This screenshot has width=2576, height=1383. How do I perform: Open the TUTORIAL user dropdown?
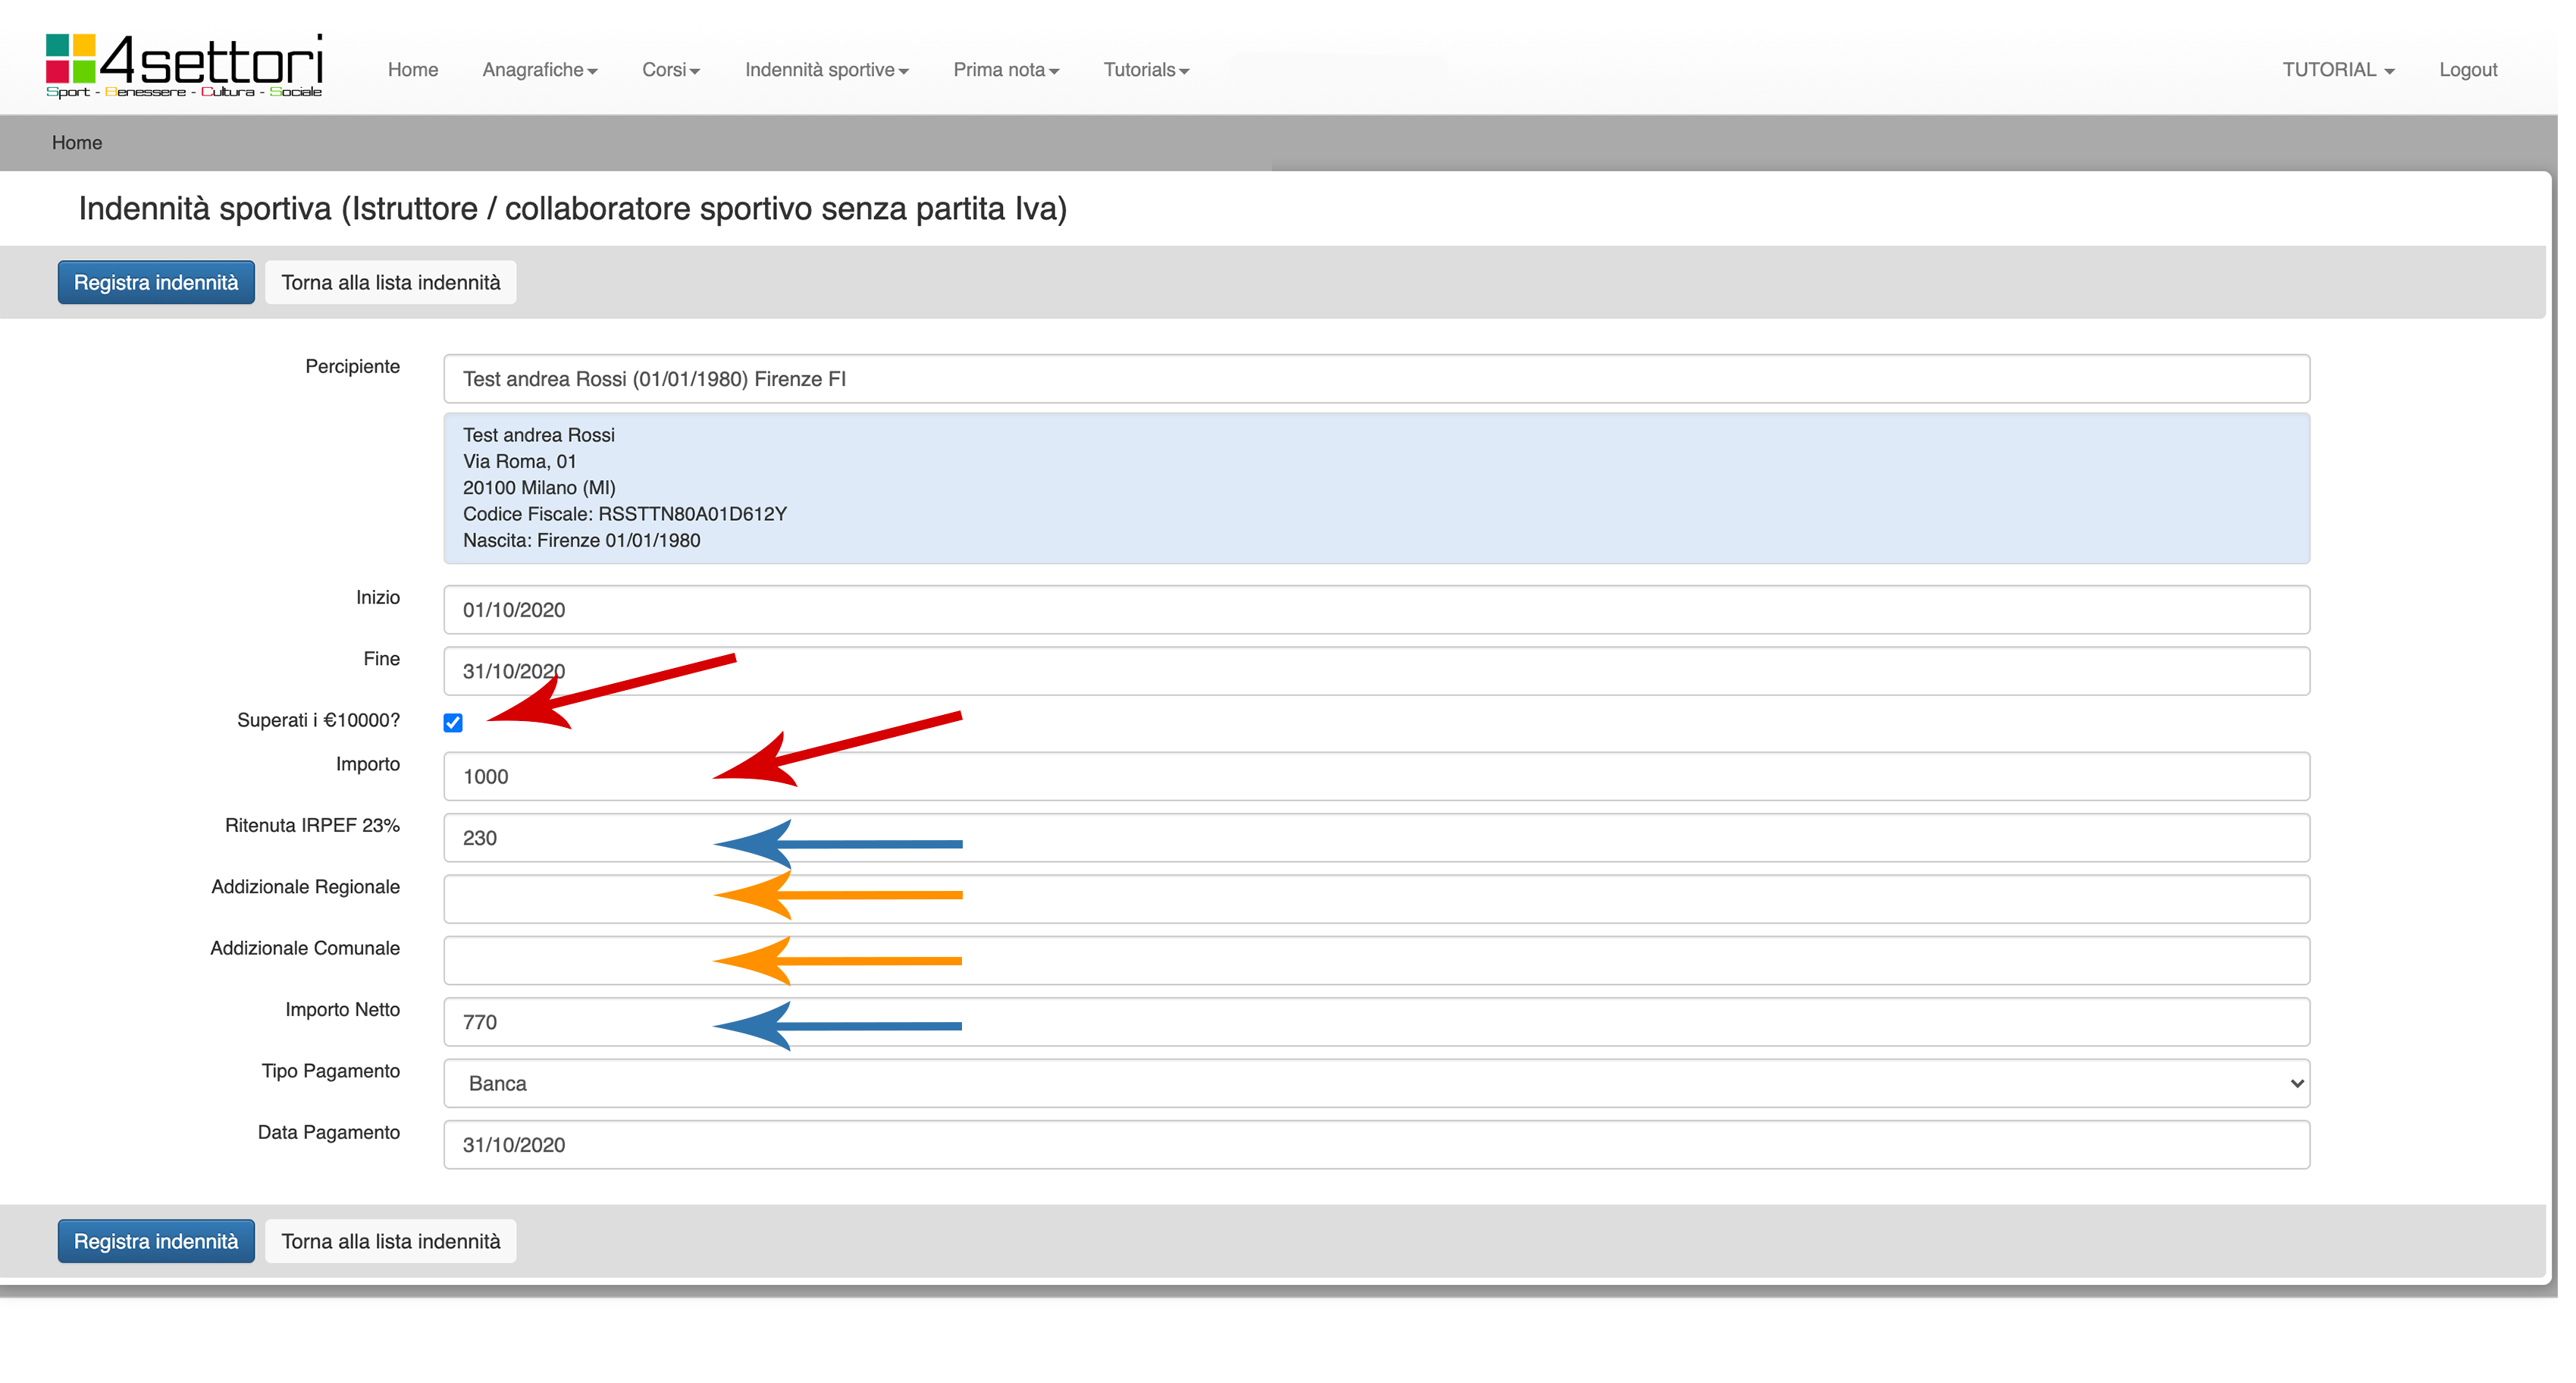[x=2337, y=70]
